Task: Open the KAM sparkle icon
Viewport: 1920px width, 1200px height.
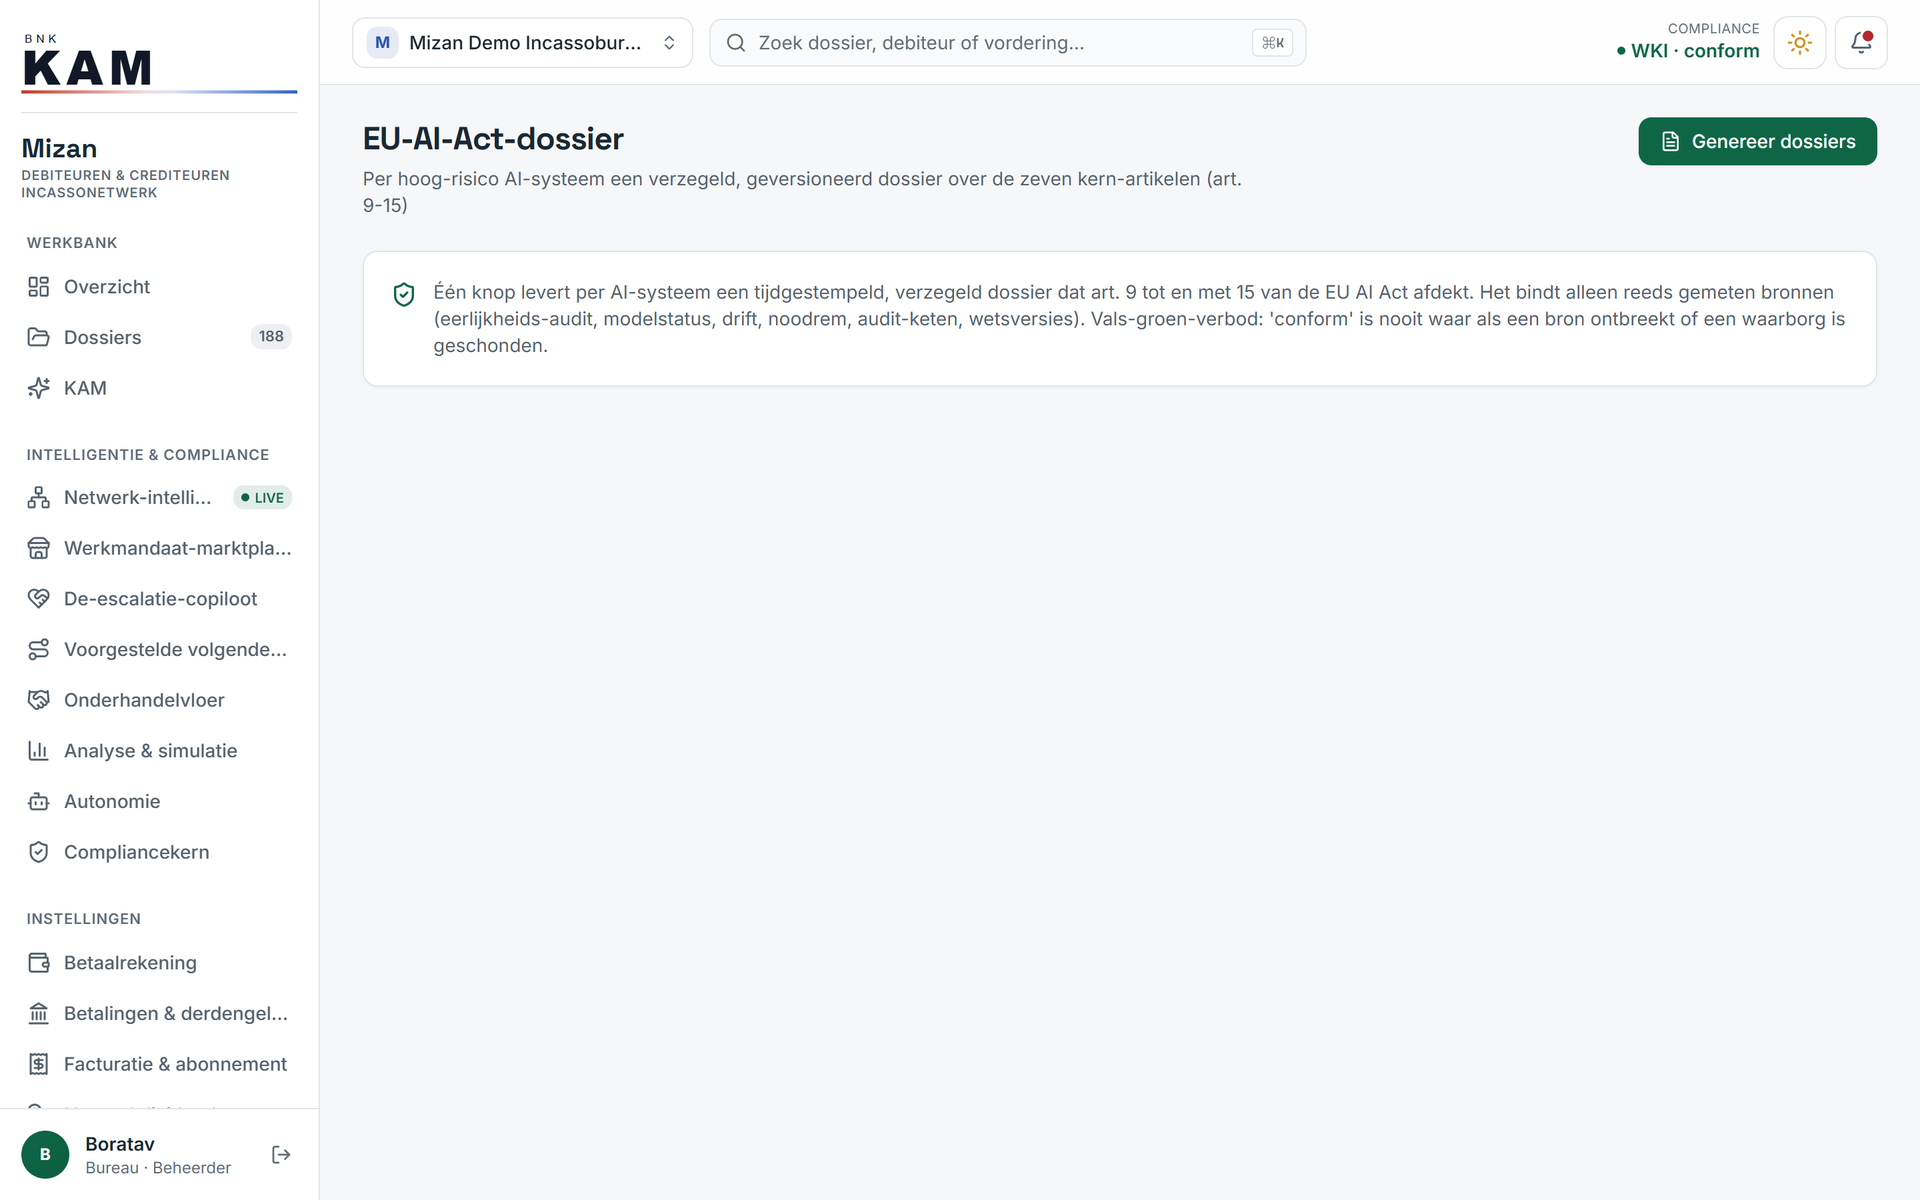Action: click(38, 388)
